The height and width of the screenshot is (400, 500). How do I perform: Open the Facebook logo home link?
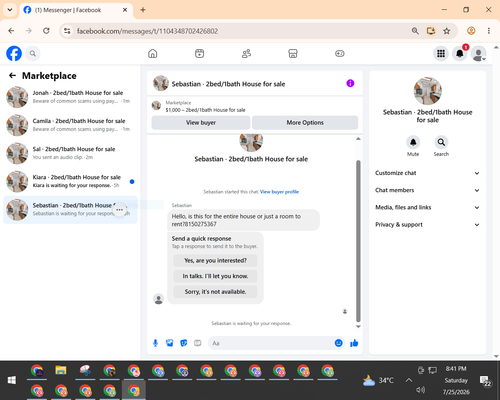pyautogui.click(x=14, y=53)
